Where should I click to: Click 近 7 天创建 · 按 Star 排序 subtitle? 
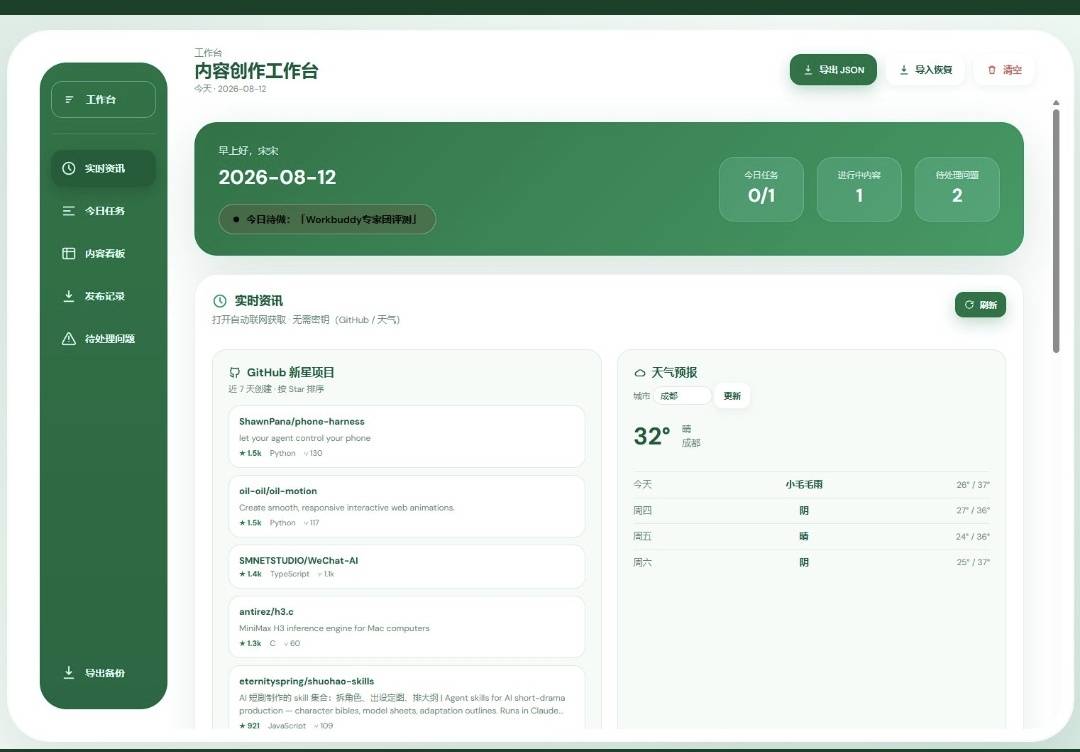point(276,389)
